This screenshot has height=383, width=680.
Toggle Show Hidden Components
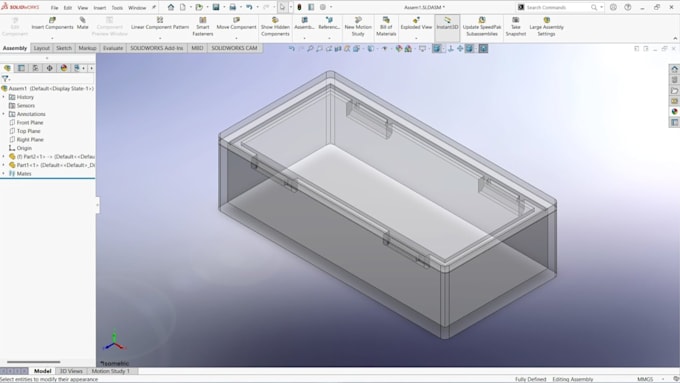[x=275, y=20]
